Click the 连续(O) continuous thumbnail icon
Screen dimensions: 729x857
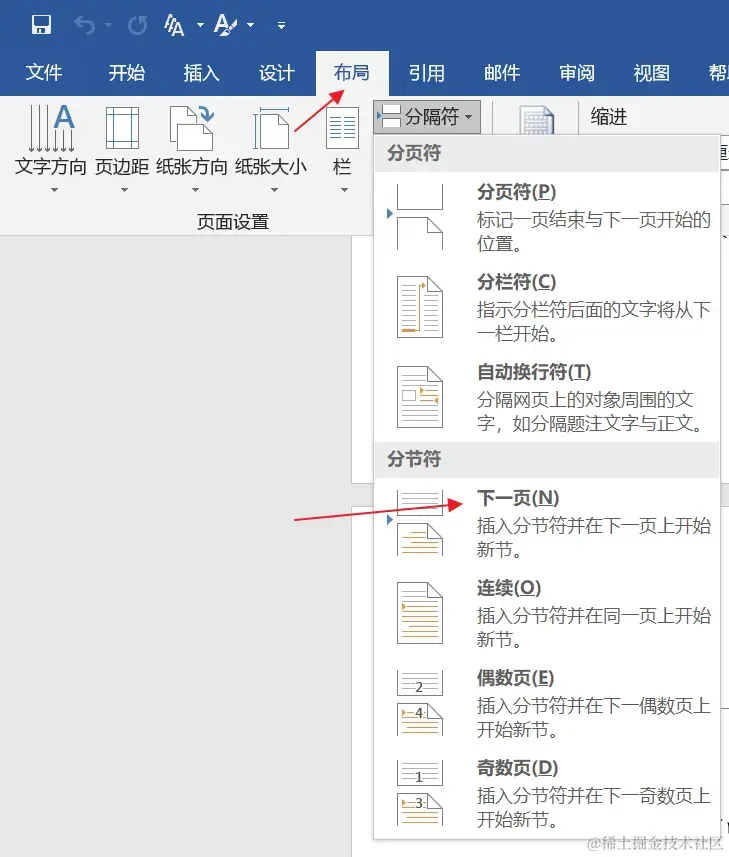pyautogui.click(x=420, y=613)
